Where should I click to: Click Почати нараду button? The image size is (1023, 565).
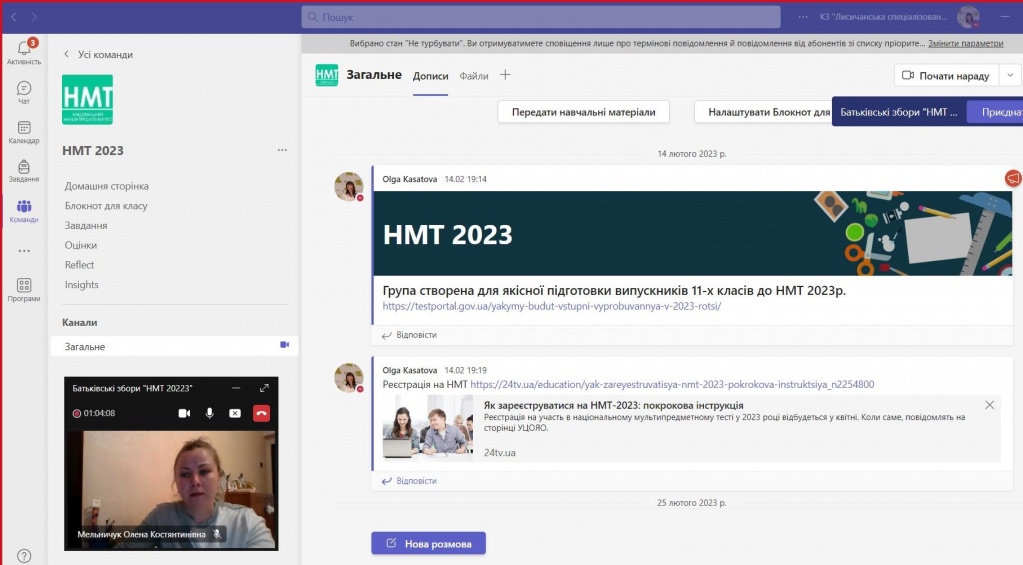coord(946,76)
